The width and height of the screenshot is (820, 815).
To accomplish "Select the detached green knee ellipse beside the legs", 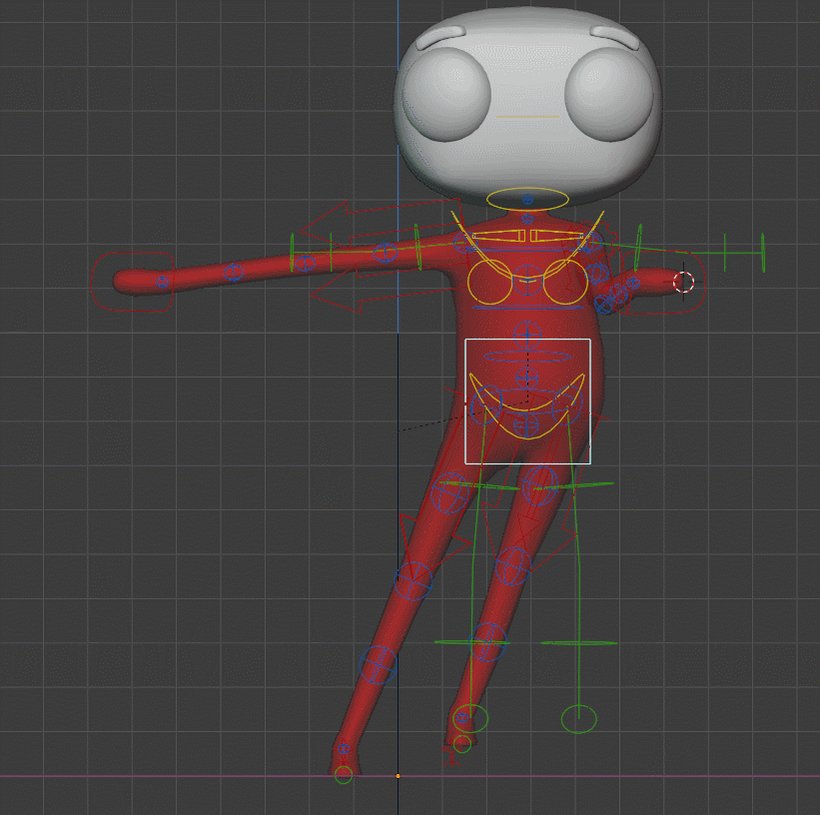I will 579,643.
